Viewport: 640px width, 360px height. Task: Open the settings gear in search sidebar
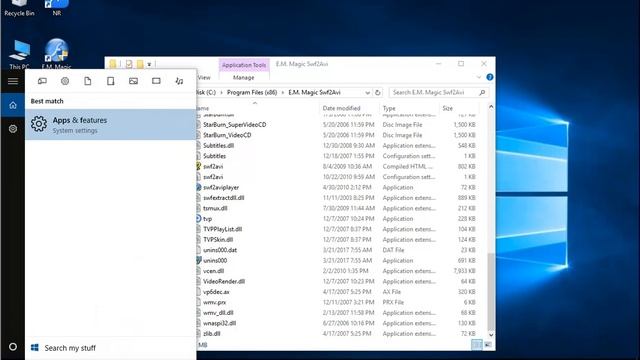13,129
